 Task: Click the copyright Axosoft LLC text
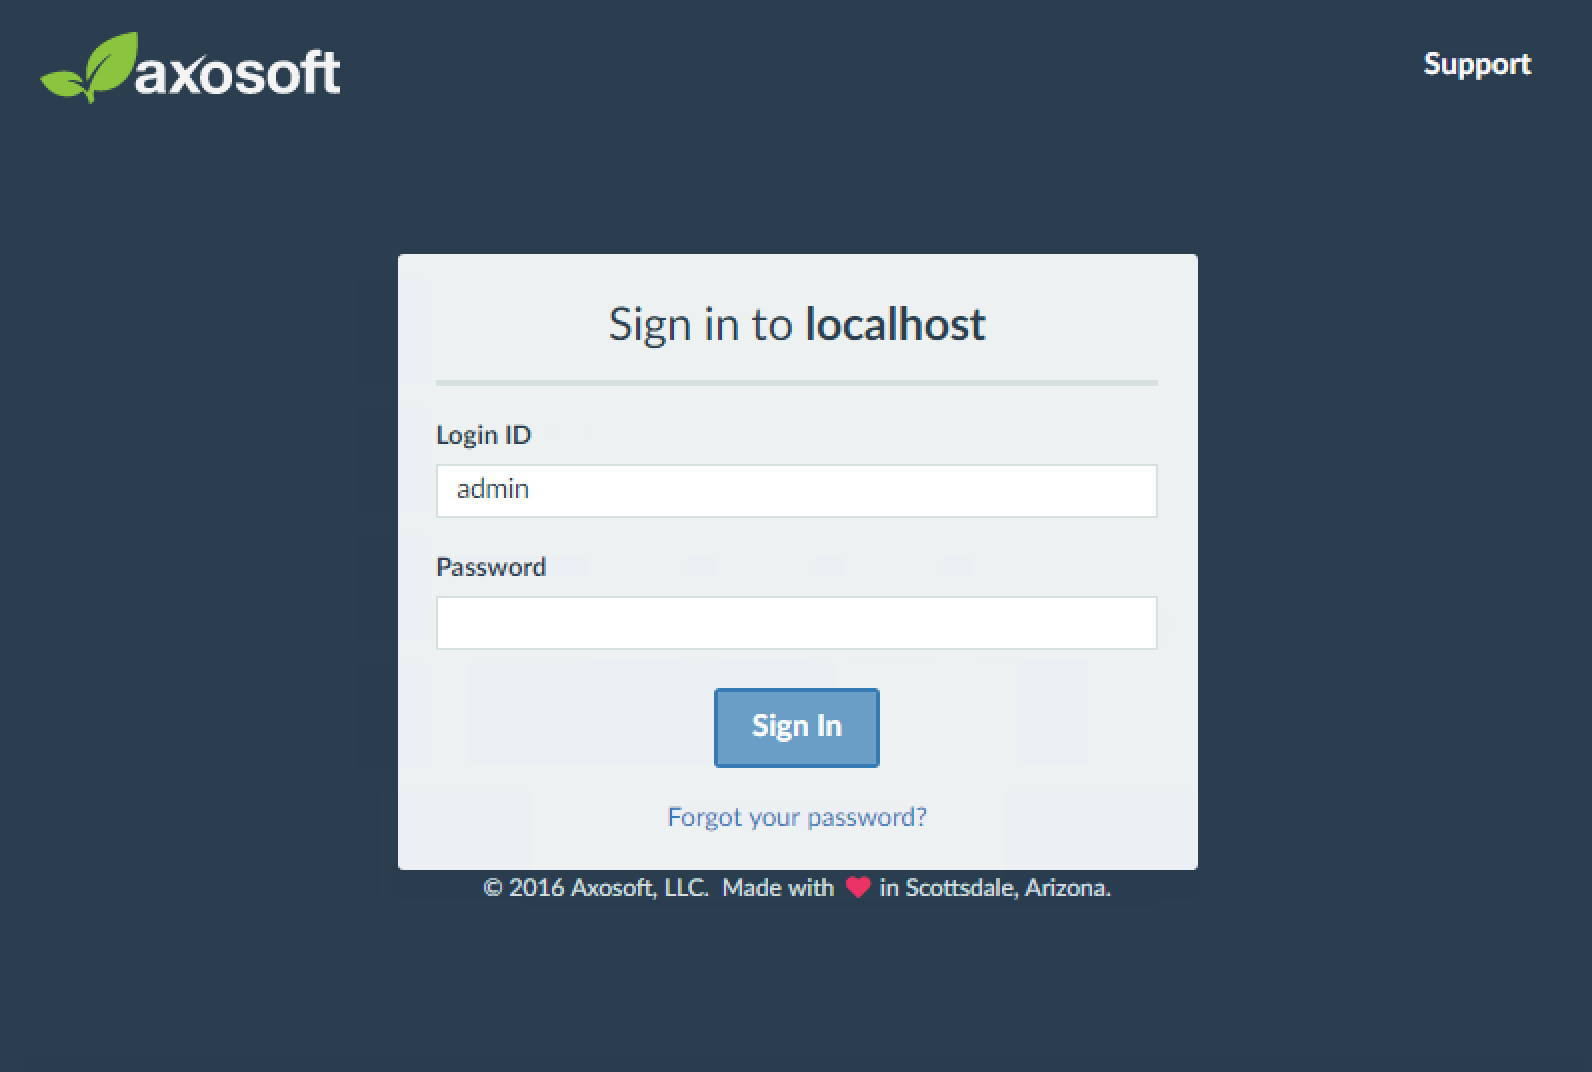pos(596,887)
